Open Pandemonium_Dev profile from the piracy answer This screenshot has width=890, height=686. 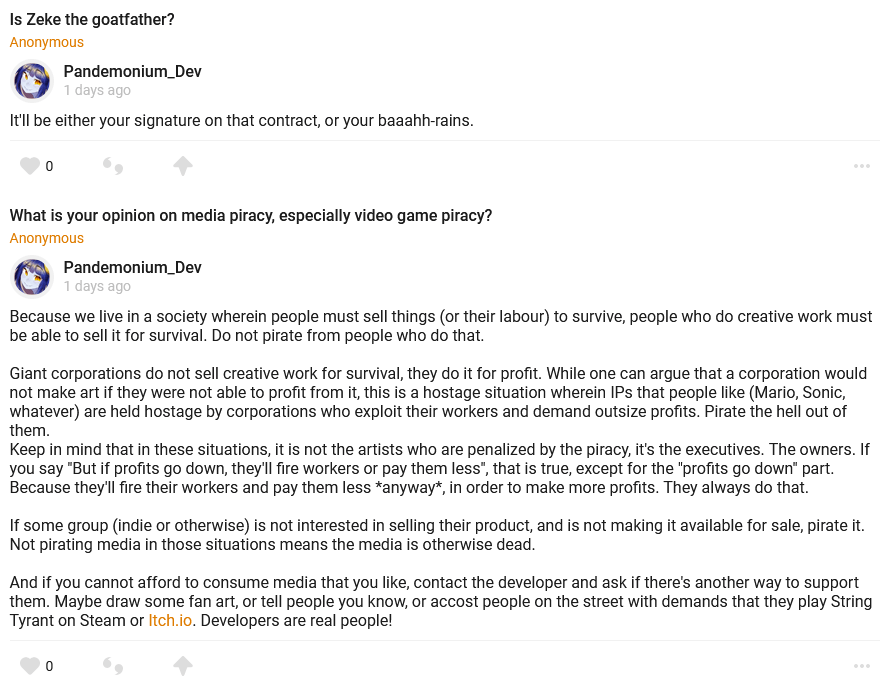[132, 267]
